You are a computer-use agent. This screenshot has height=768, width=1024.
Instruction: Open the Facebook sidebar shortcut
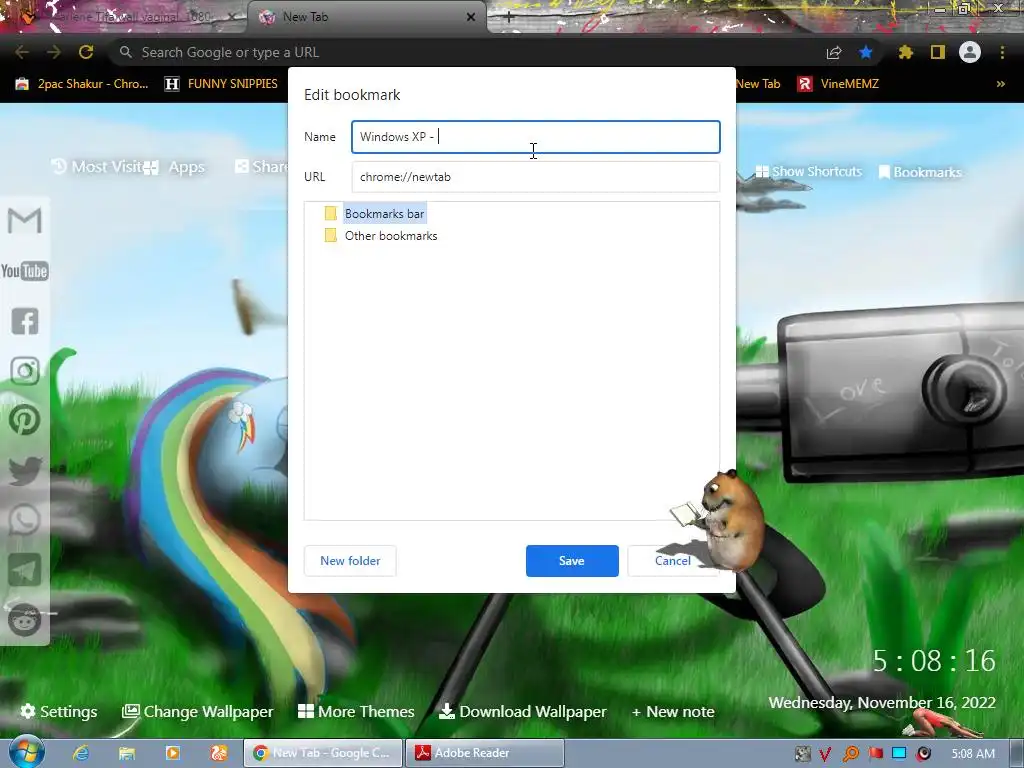click(25, 321)
